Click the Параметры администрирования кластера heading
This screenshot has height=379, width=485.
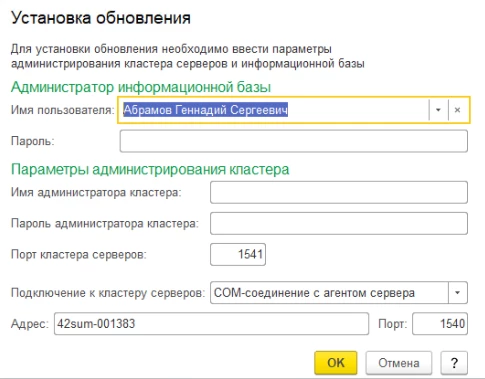[150, 169]
